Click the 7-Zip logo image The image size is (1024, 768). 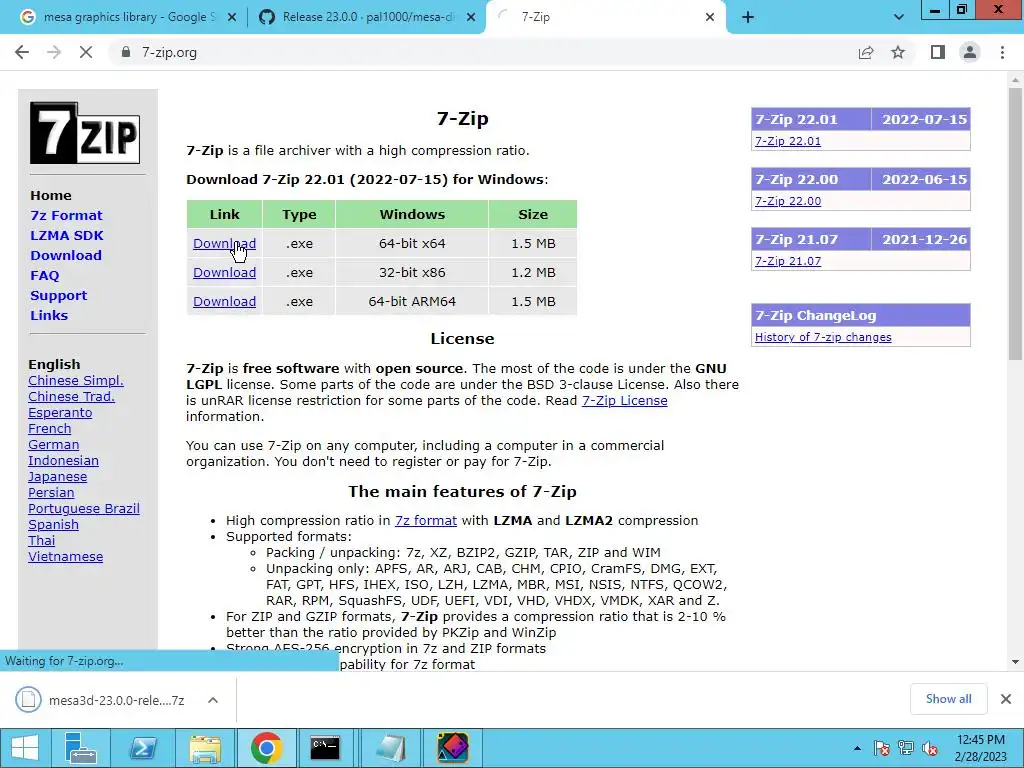coord(85,133)
